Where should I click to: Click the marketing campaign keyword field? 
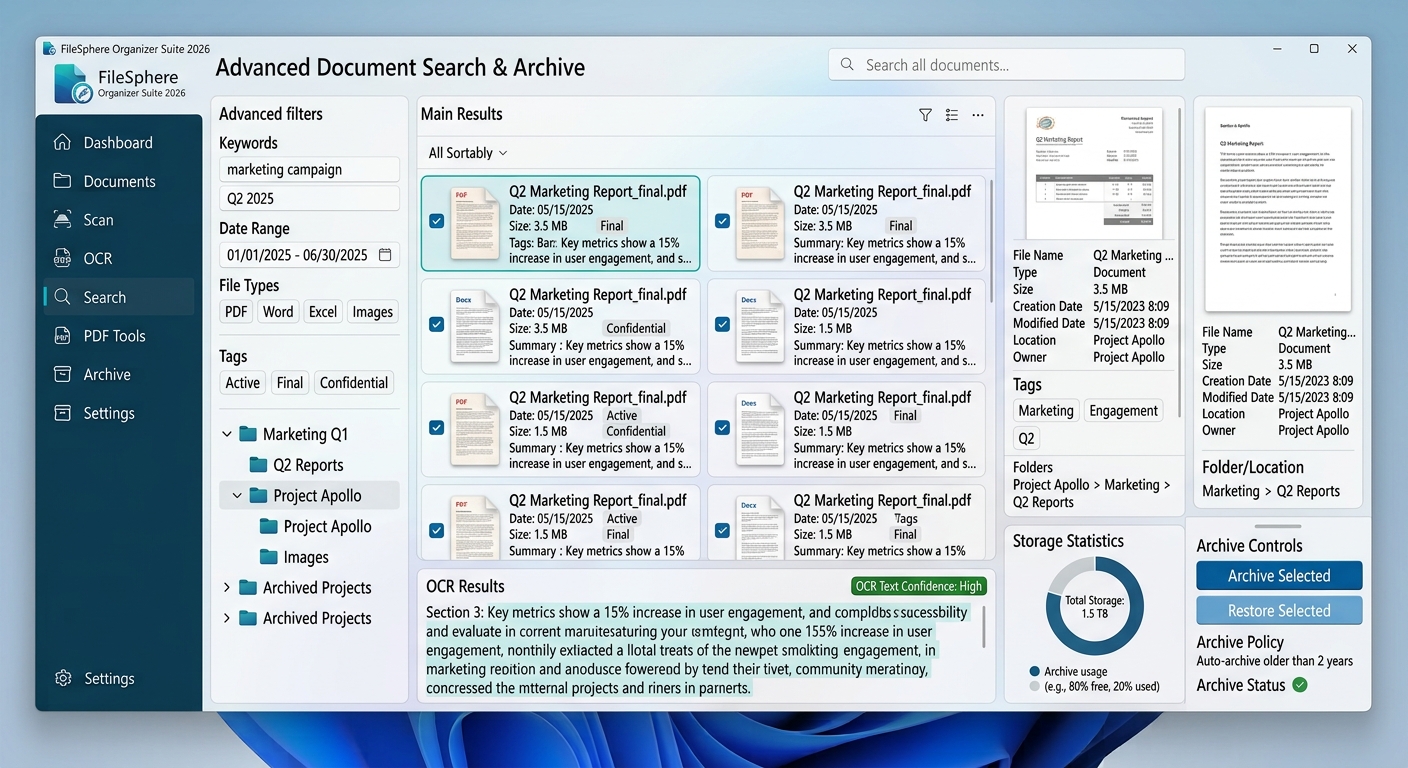(309, 170)
